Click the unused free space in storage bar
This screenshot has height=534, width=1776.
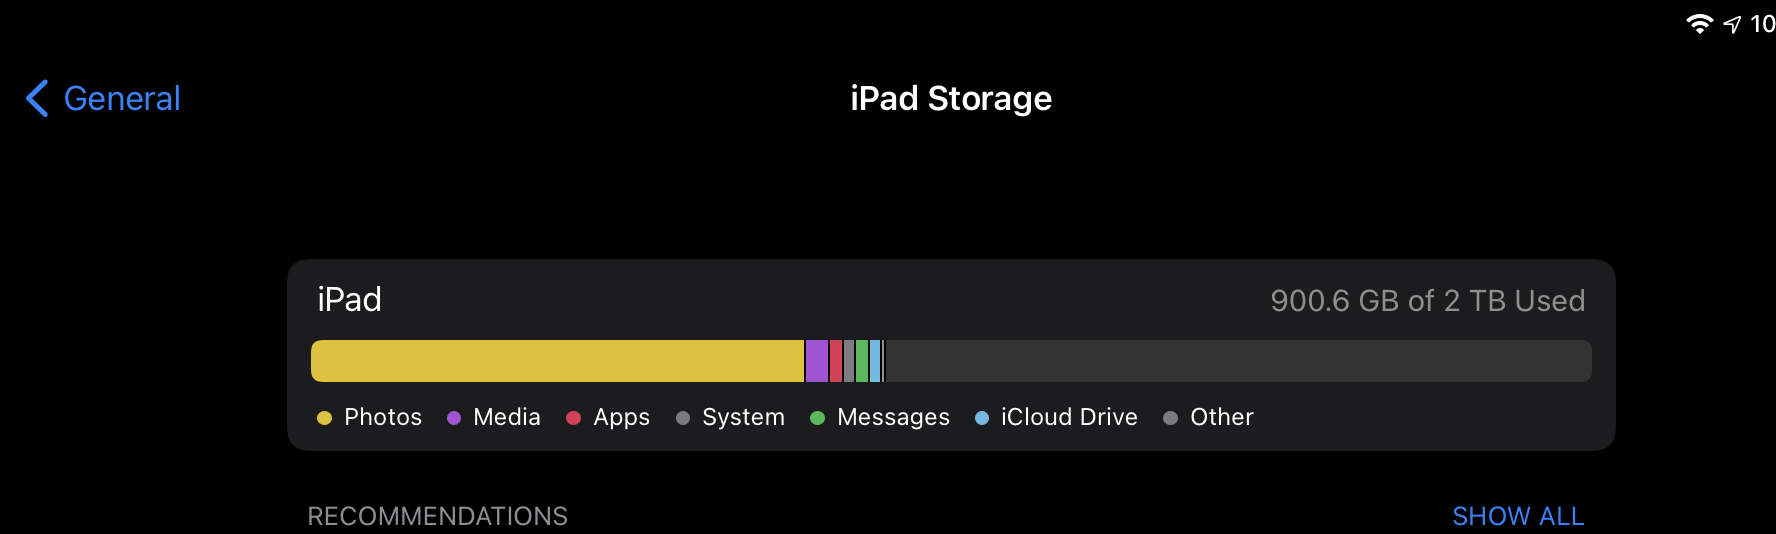click(1239, 361)
